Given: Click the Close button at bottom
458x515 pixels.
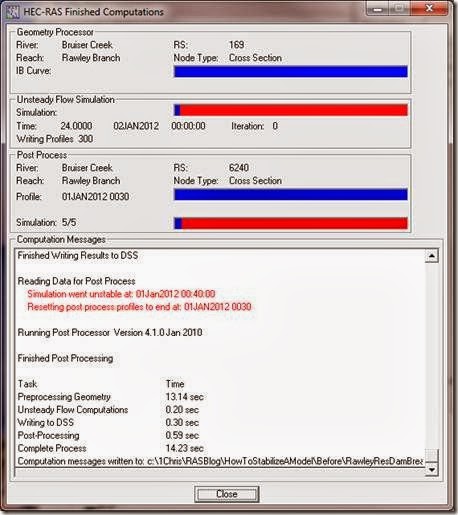Looking at the screenshot, I should (x=227, y=494).
